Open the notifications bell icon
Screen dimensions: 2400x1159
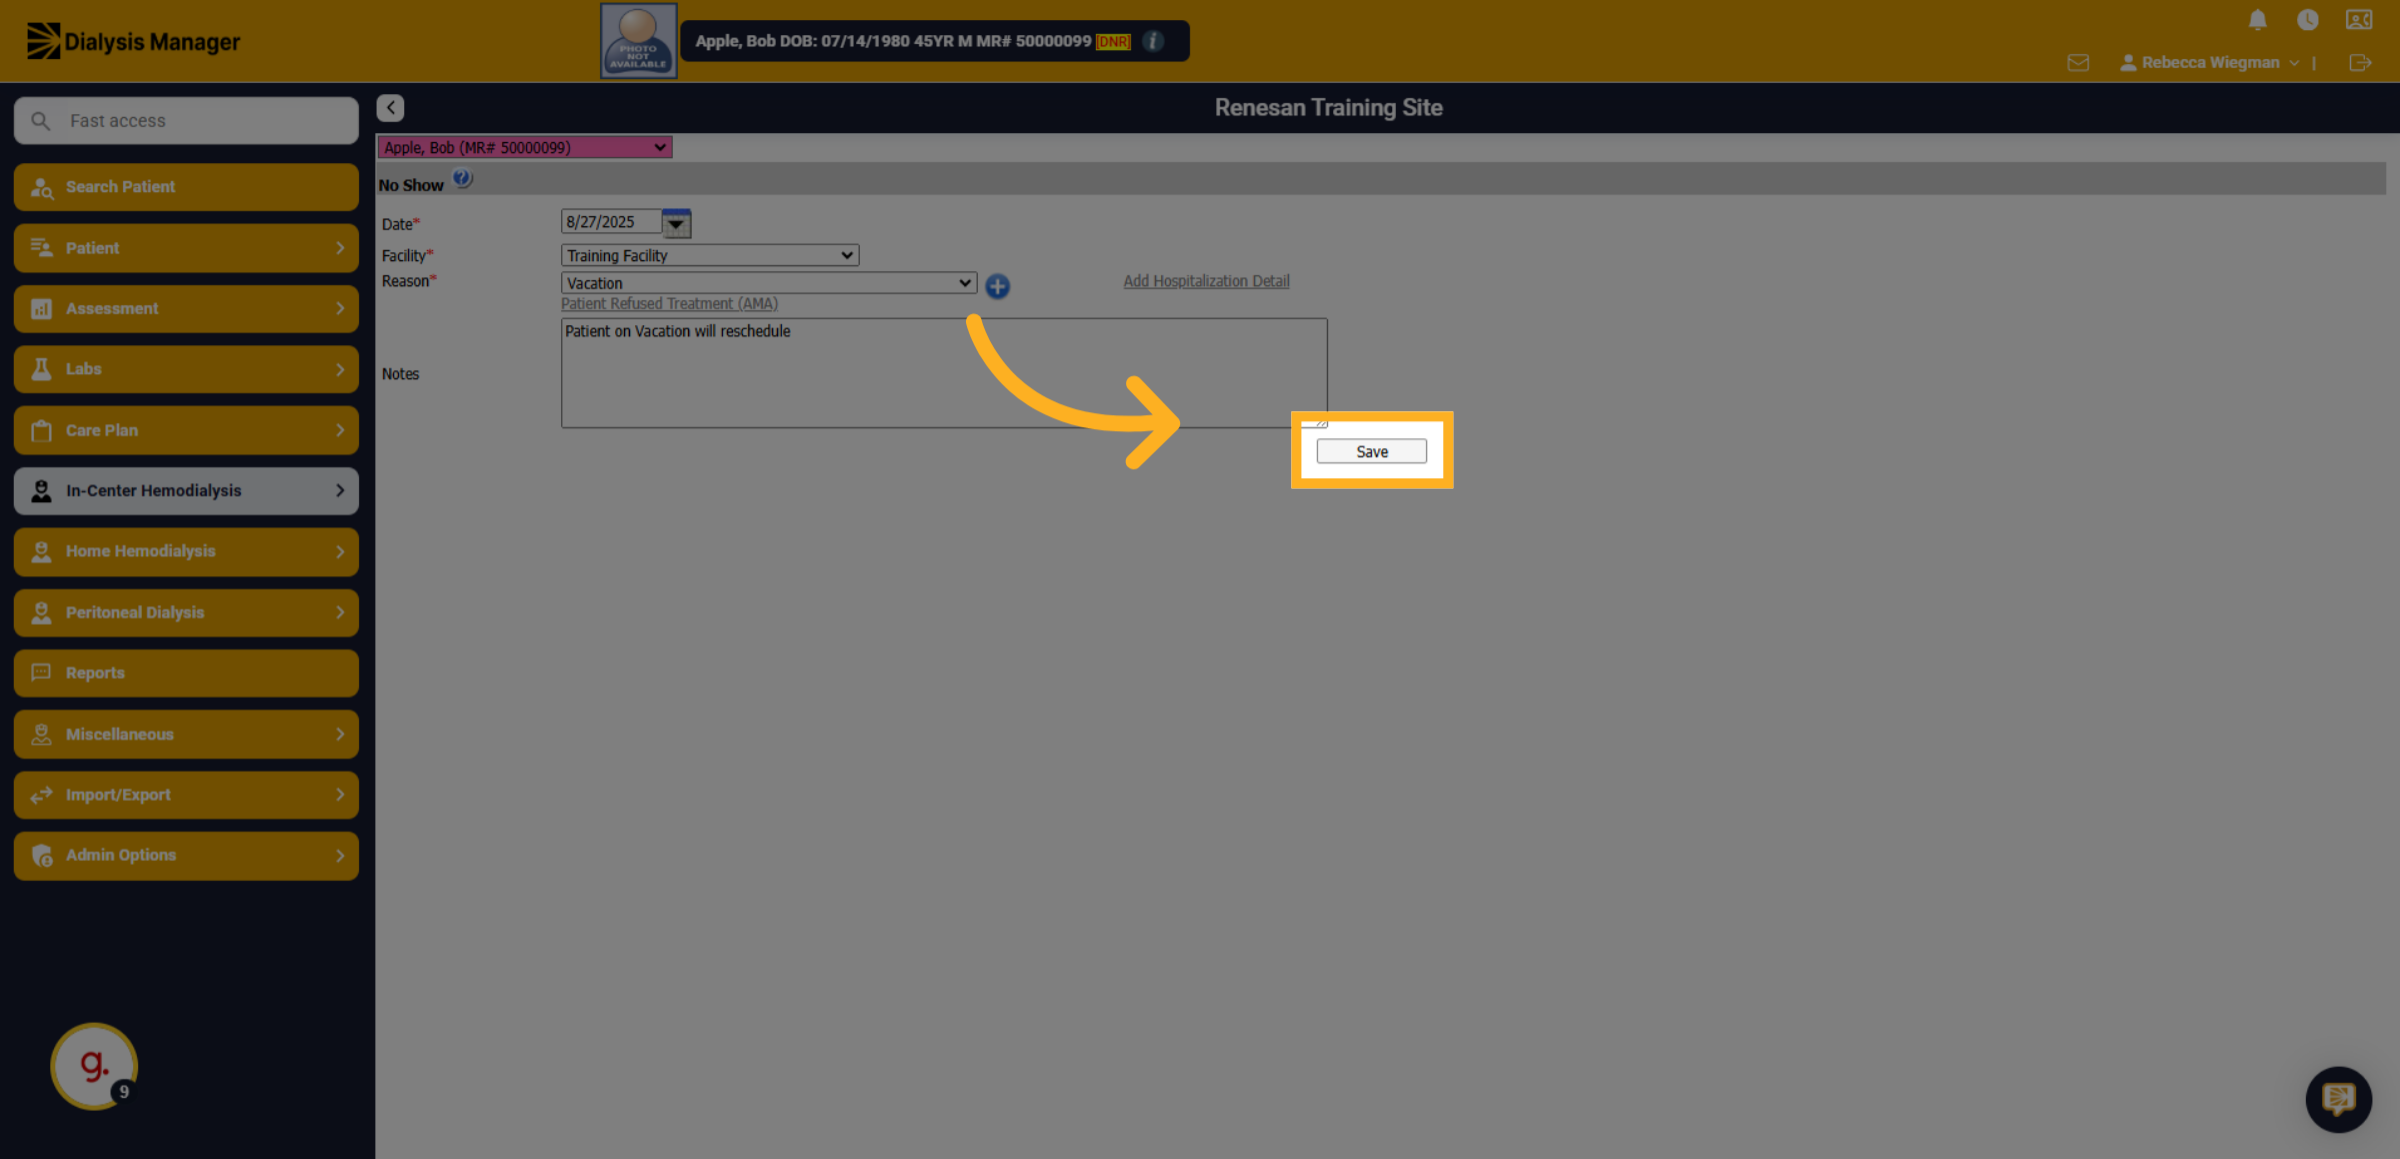[2257, 20]
